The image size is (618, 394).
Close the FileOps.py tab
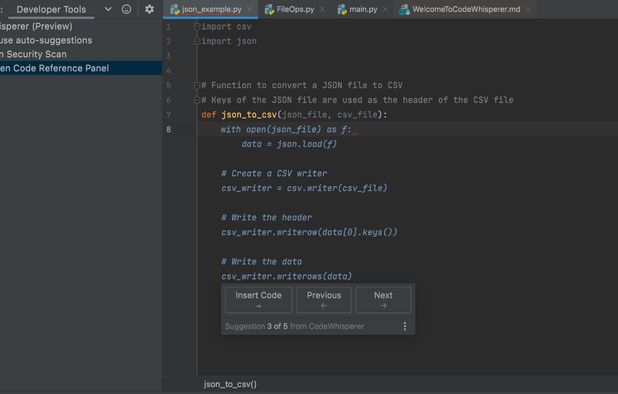pyautogui.click(x=322, y=9)
